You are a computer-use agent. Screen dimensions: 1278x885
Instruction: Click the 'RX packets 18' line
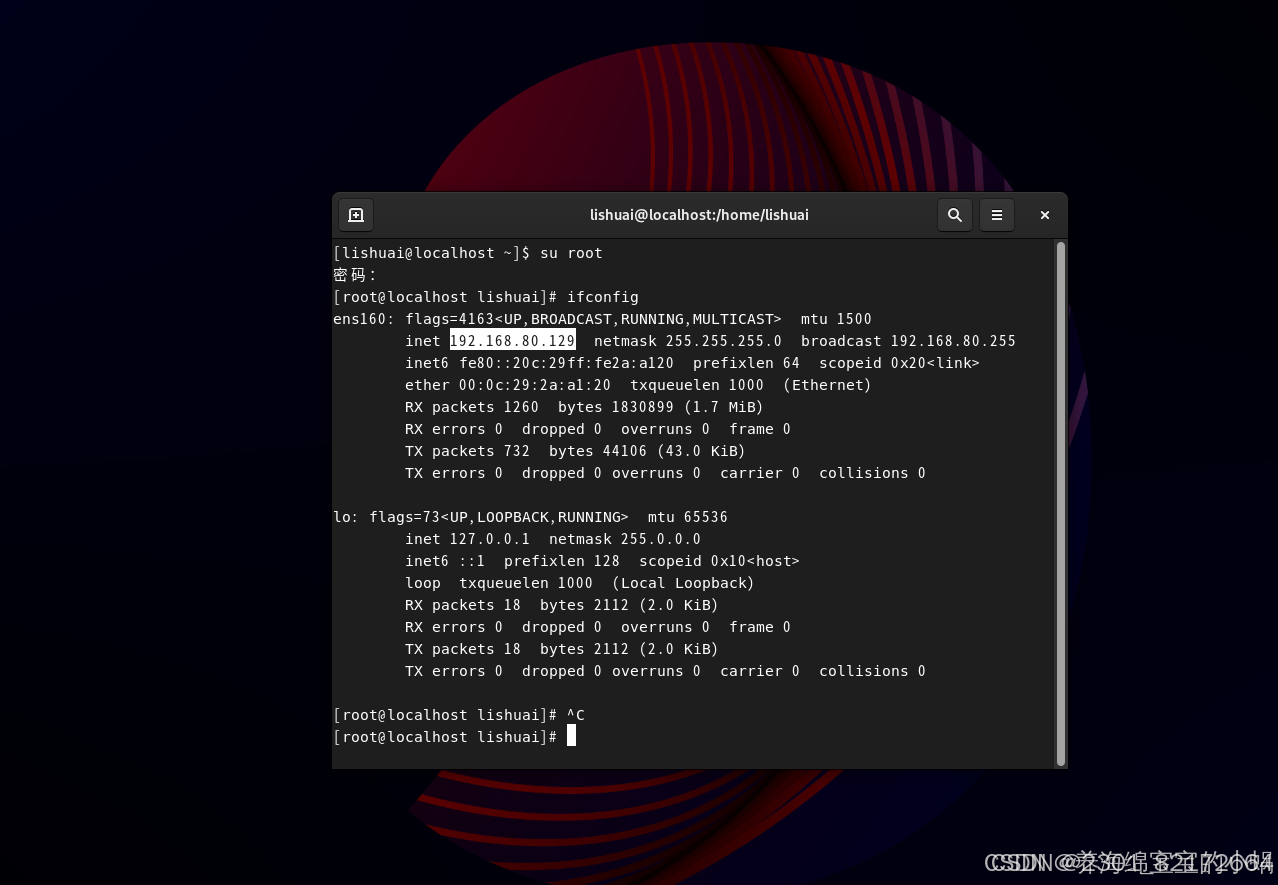tap(562, 605)
